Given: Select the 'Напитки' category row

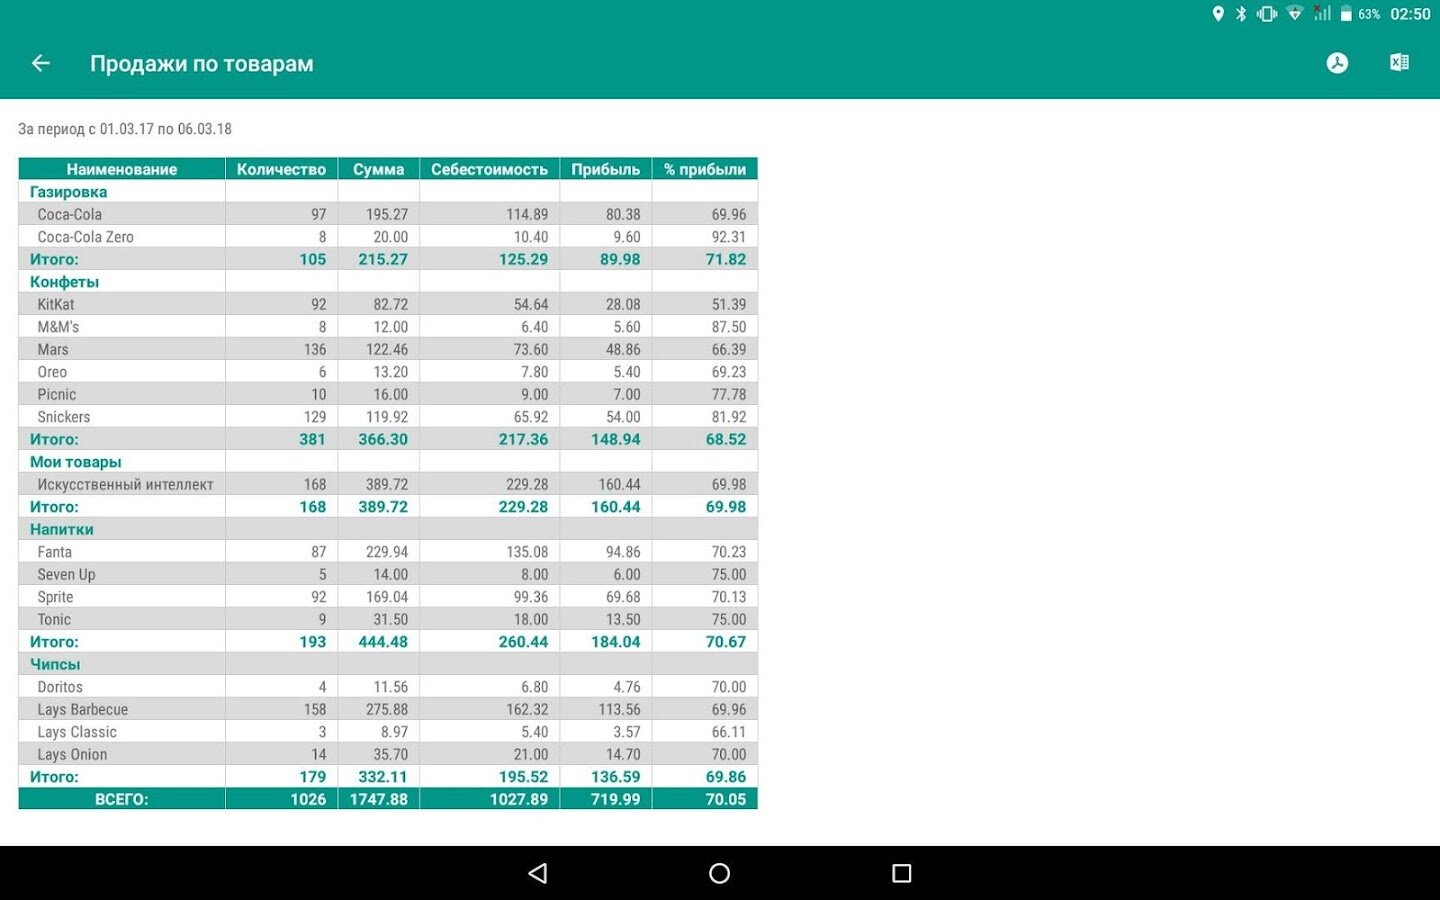Looking at the screenshot, I should (388, 529).
